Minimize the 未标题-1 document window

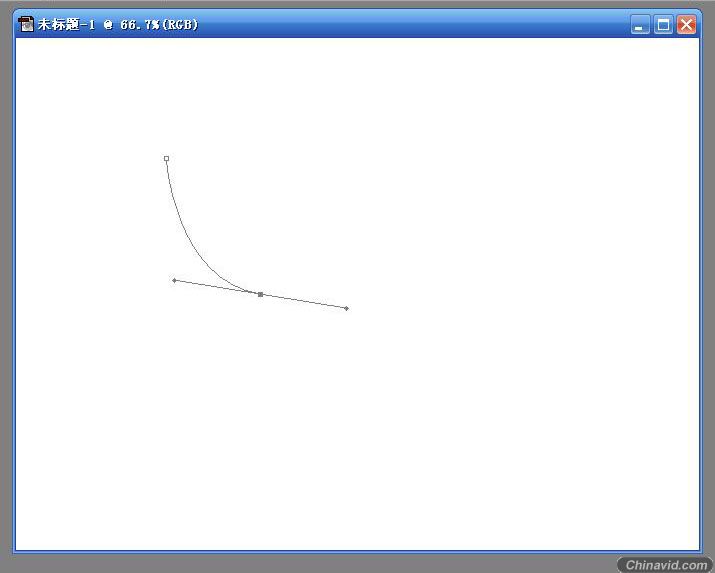640,25
